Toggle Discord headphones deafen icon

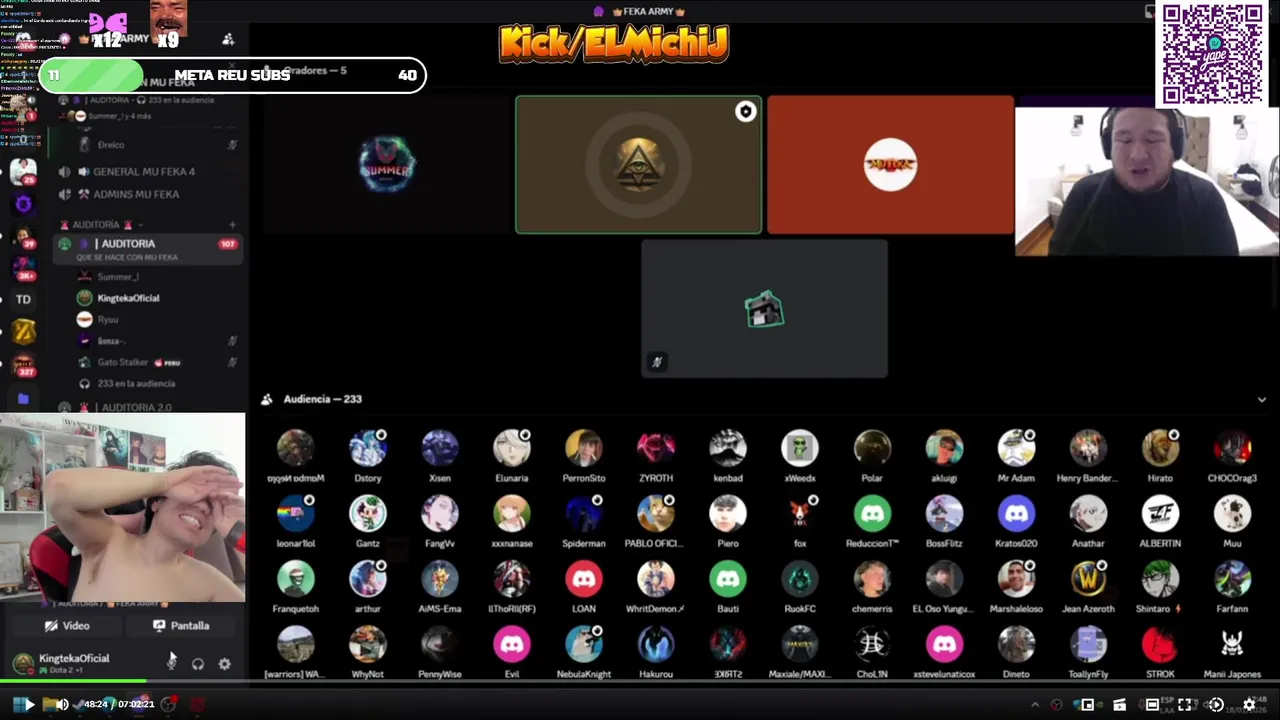198,664
